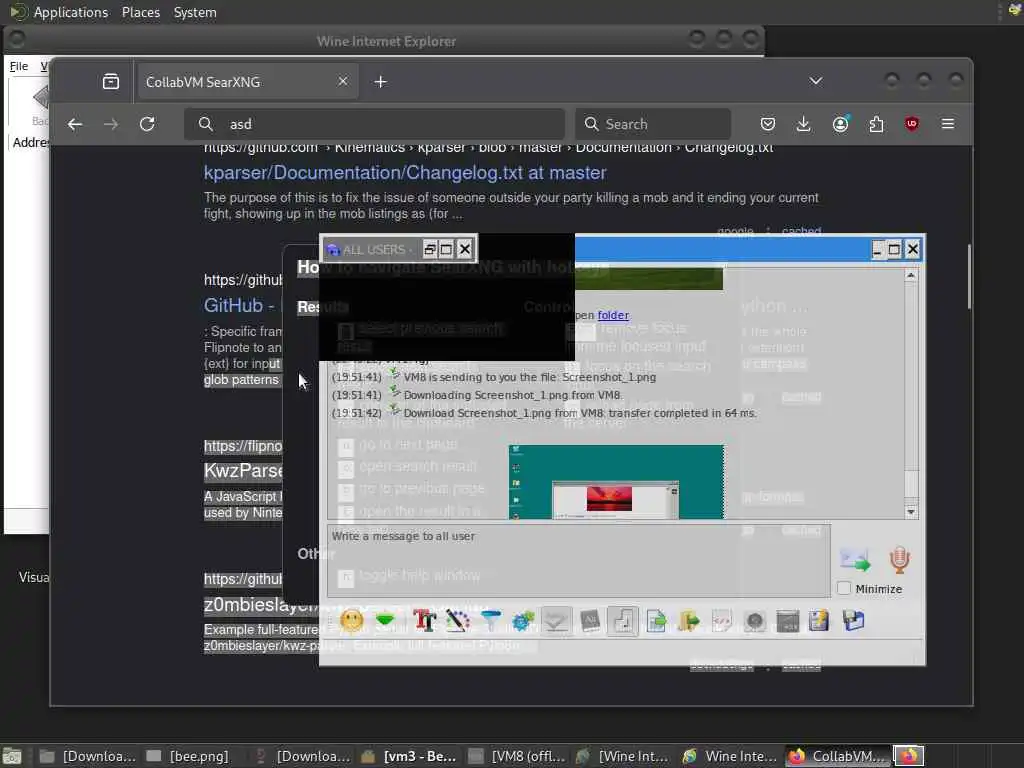Click the microphone voice message icon
The width and height of the screenshot is (1024, 768).
[899, 560]
